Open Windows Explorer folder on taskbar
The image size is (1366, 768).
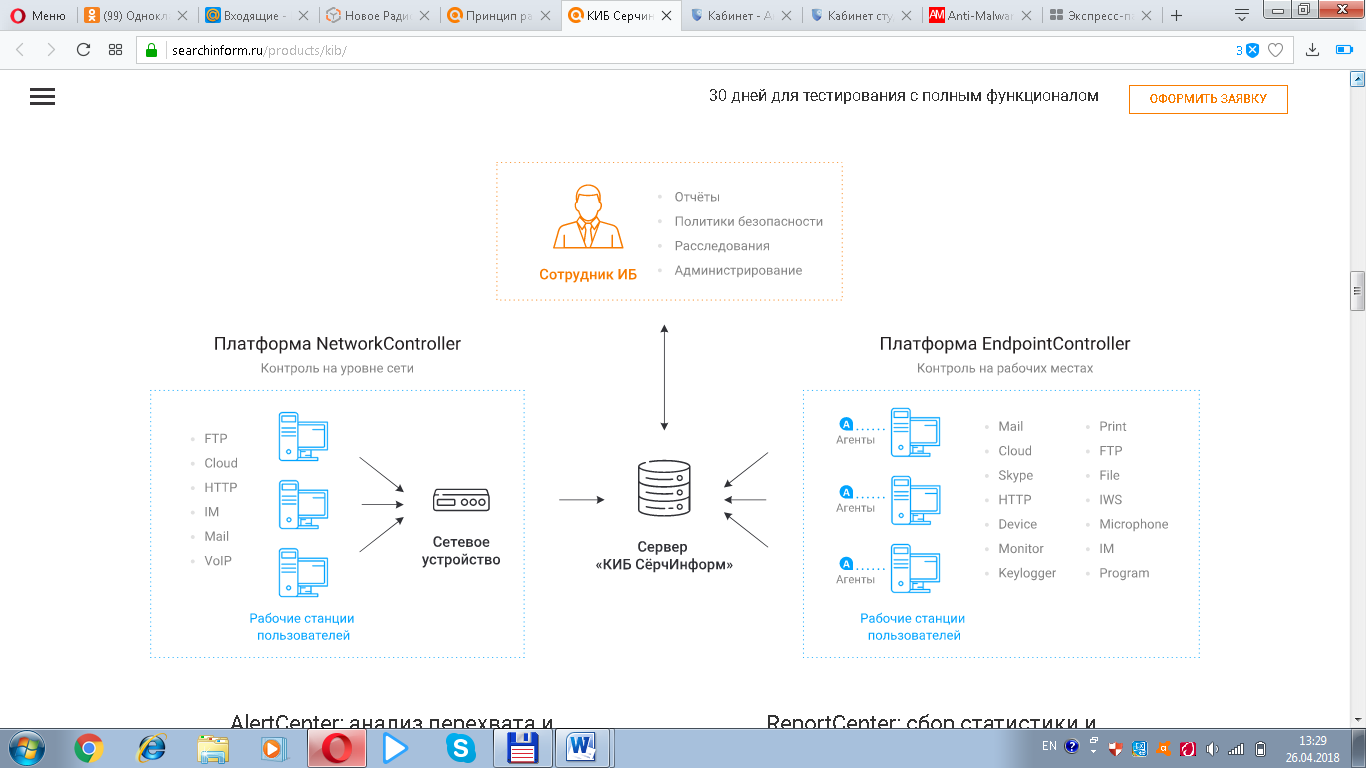tap(213, 748)
